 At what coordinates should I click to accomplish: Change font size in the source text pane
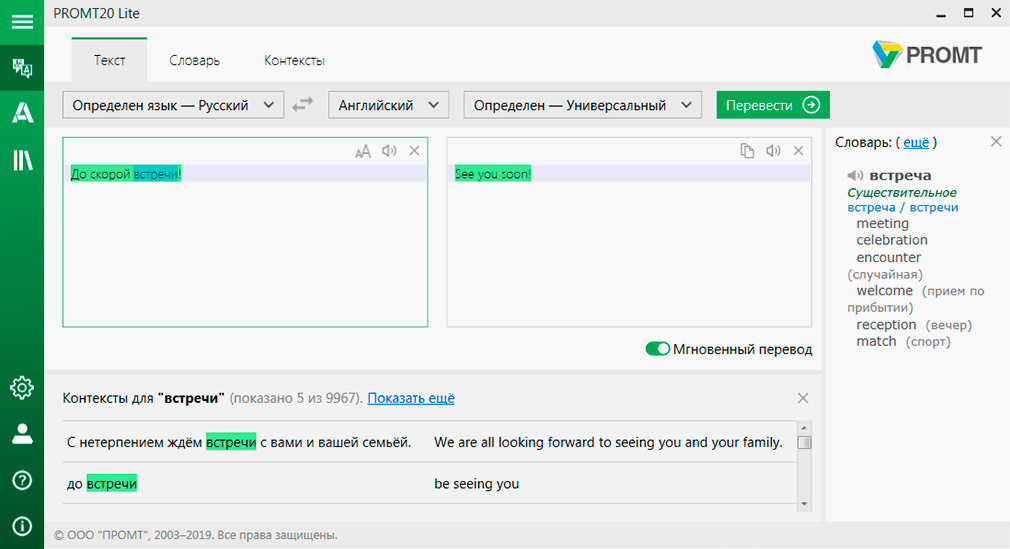[363, 151]
